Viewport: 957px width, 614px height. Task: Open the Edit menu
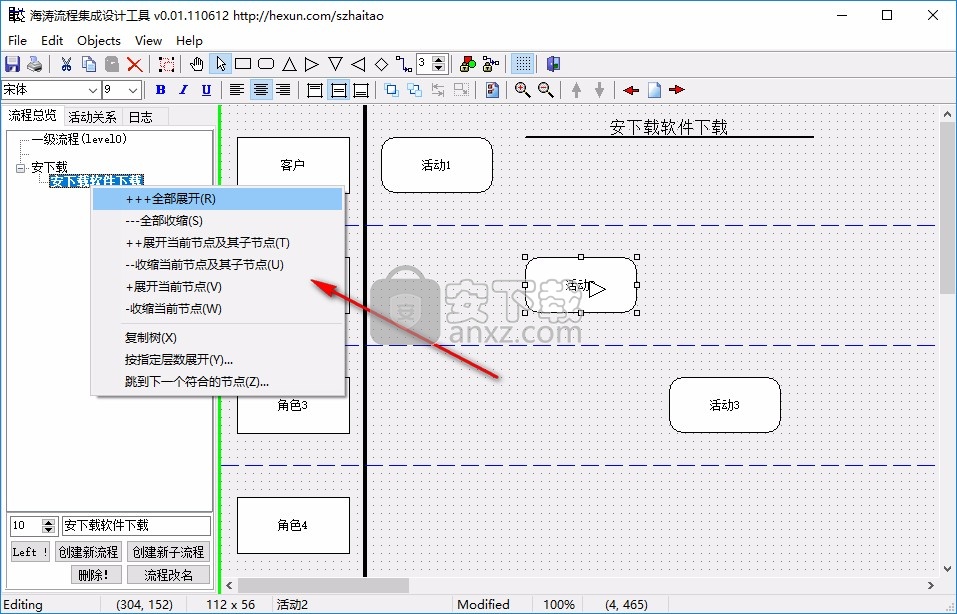[52, 40]
